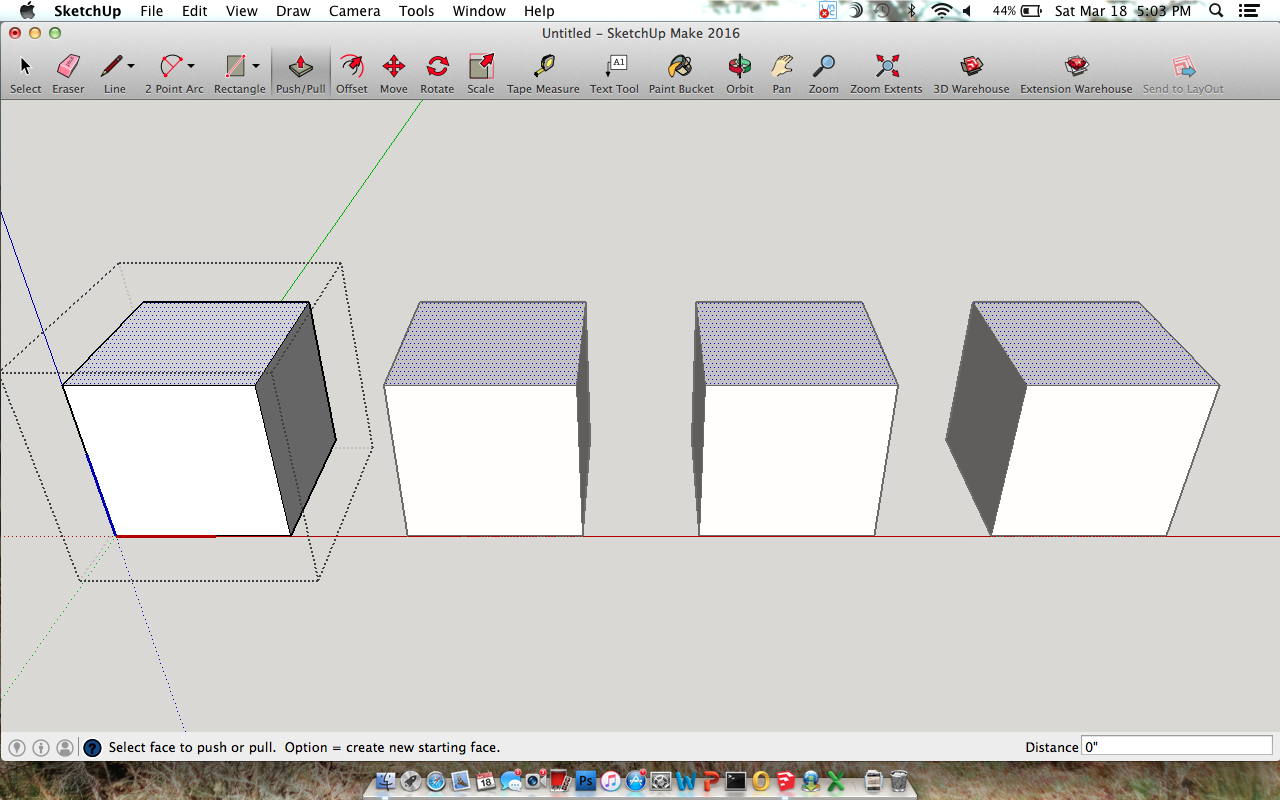Click the geo-location status icon

(17, 747)
